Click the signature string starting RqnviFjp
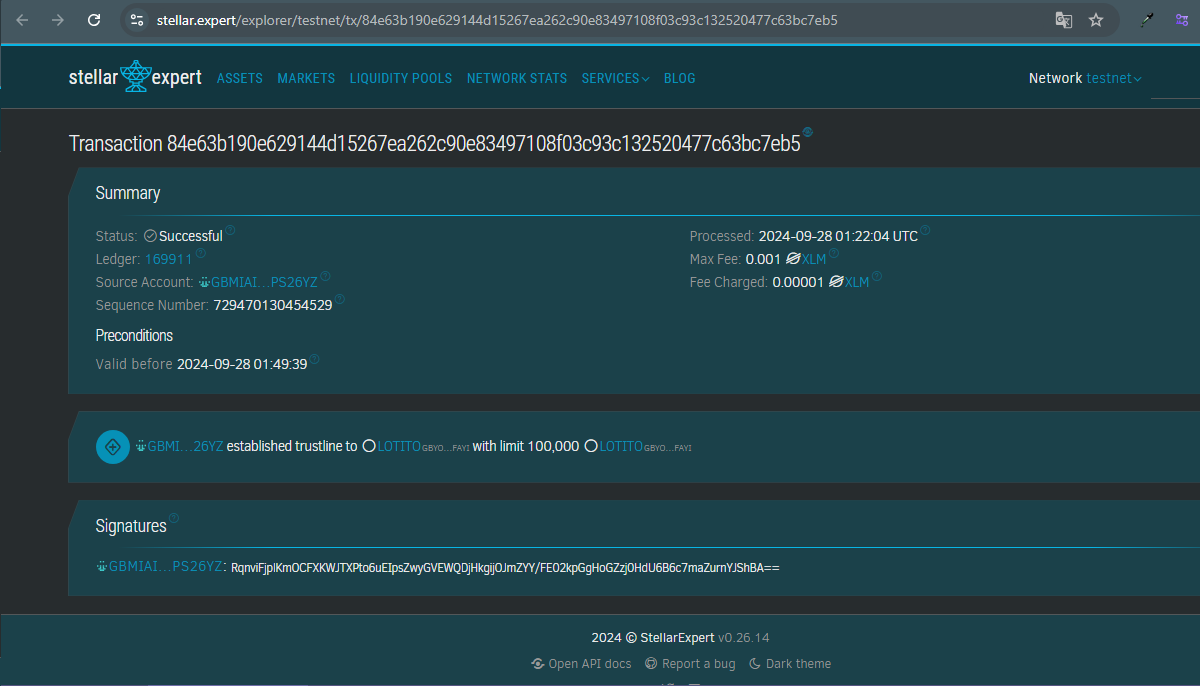Viewport: 1200px width, 686px height. click(505, 567)
